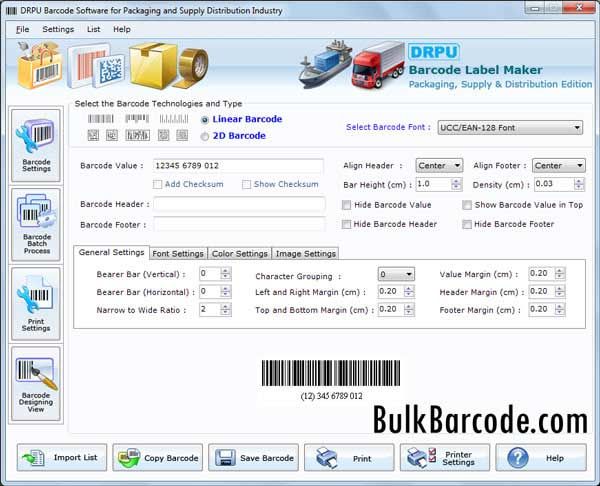600x486 pixels.
Task: Open the Align Footer dropdown
Action: tap(559, 166)
